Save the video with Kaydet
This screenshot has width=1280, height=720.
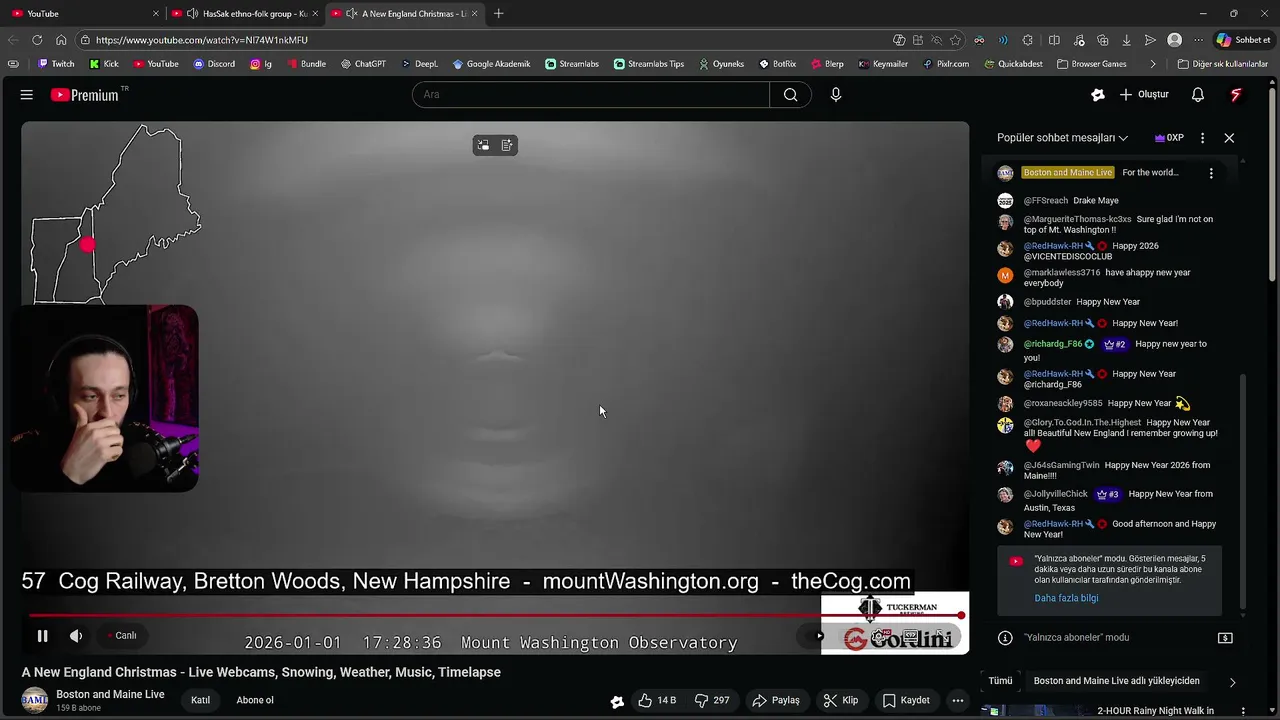coord(906,700)
